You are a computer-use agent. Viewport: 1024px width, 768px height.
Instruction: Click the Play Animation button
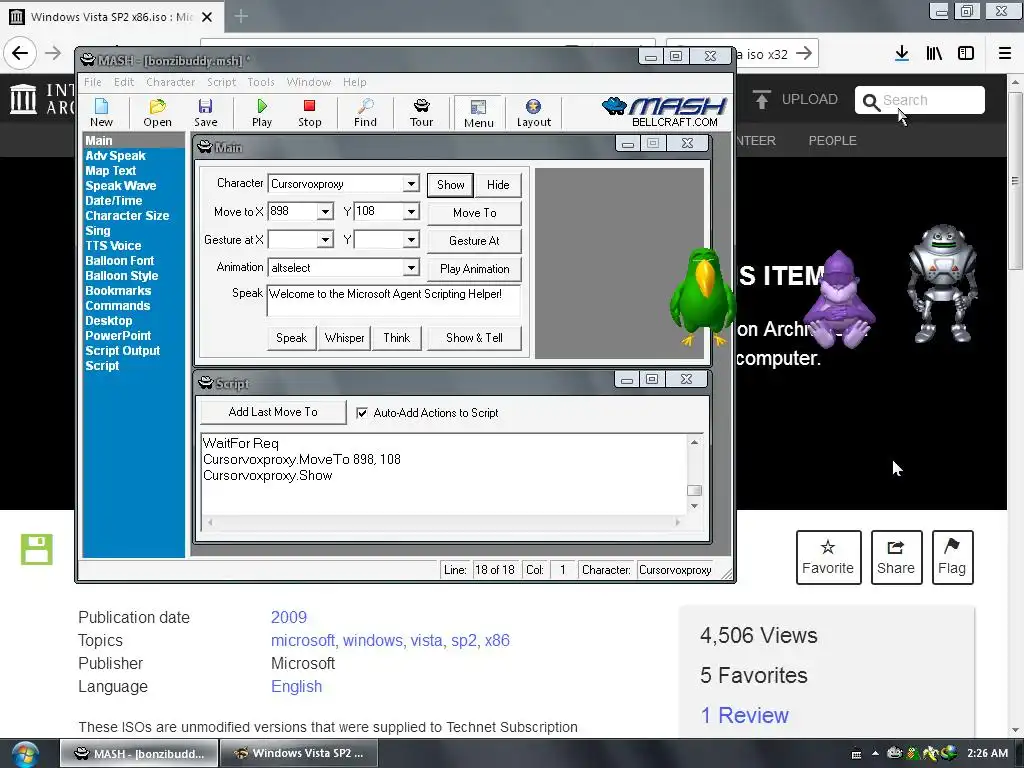click(x=475, y=269)
